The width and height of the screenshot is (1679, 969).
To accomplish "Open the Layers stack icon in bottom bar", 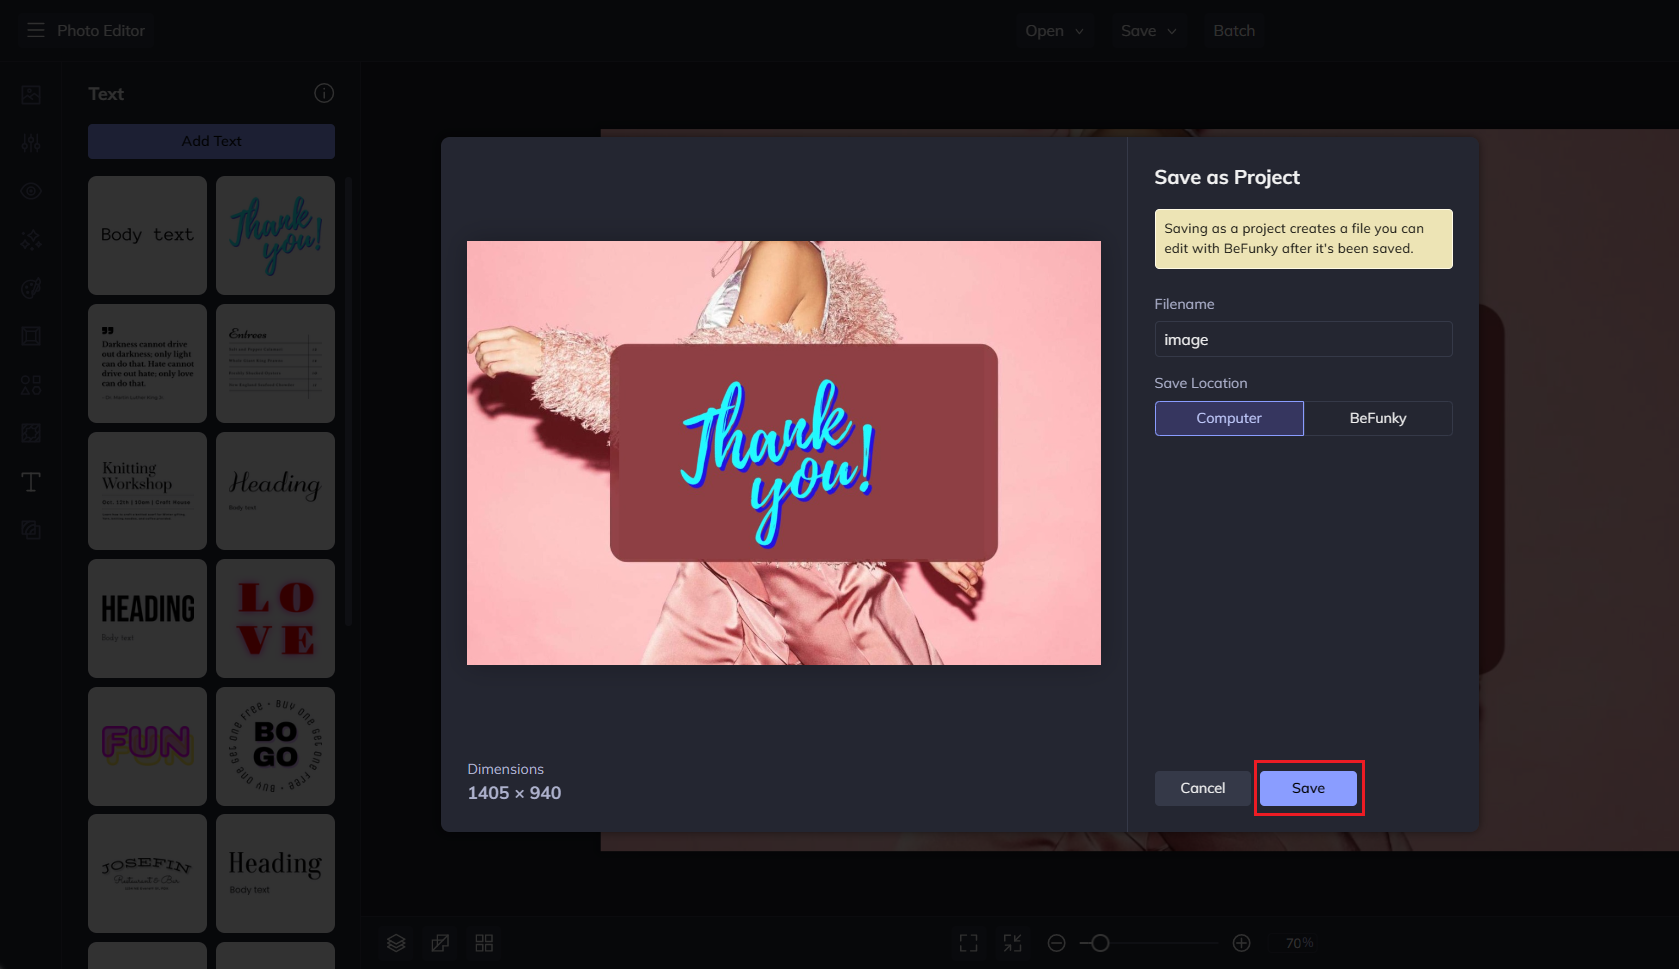I will [396, 943].
